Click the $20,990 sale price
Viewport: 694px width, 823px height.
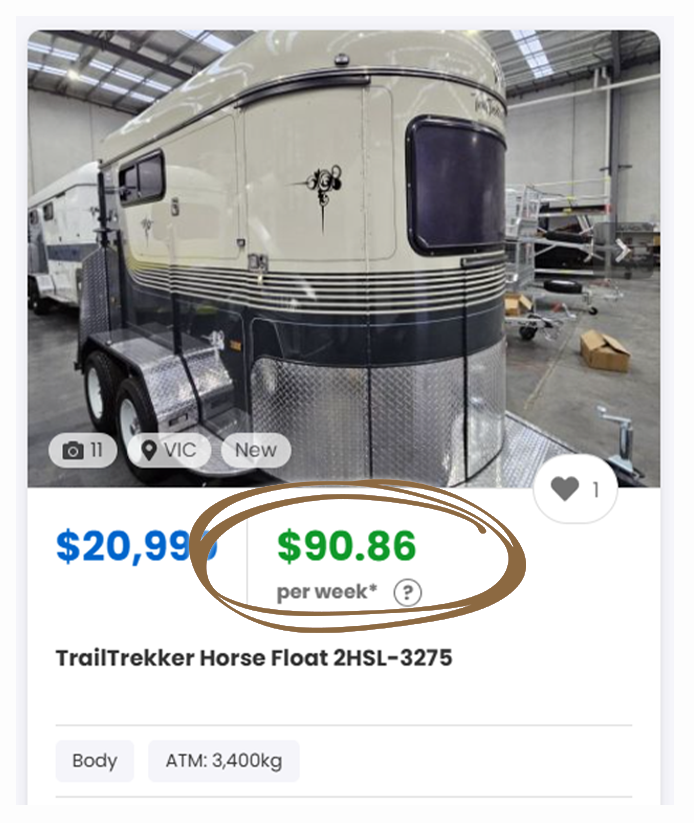(136, 547)
